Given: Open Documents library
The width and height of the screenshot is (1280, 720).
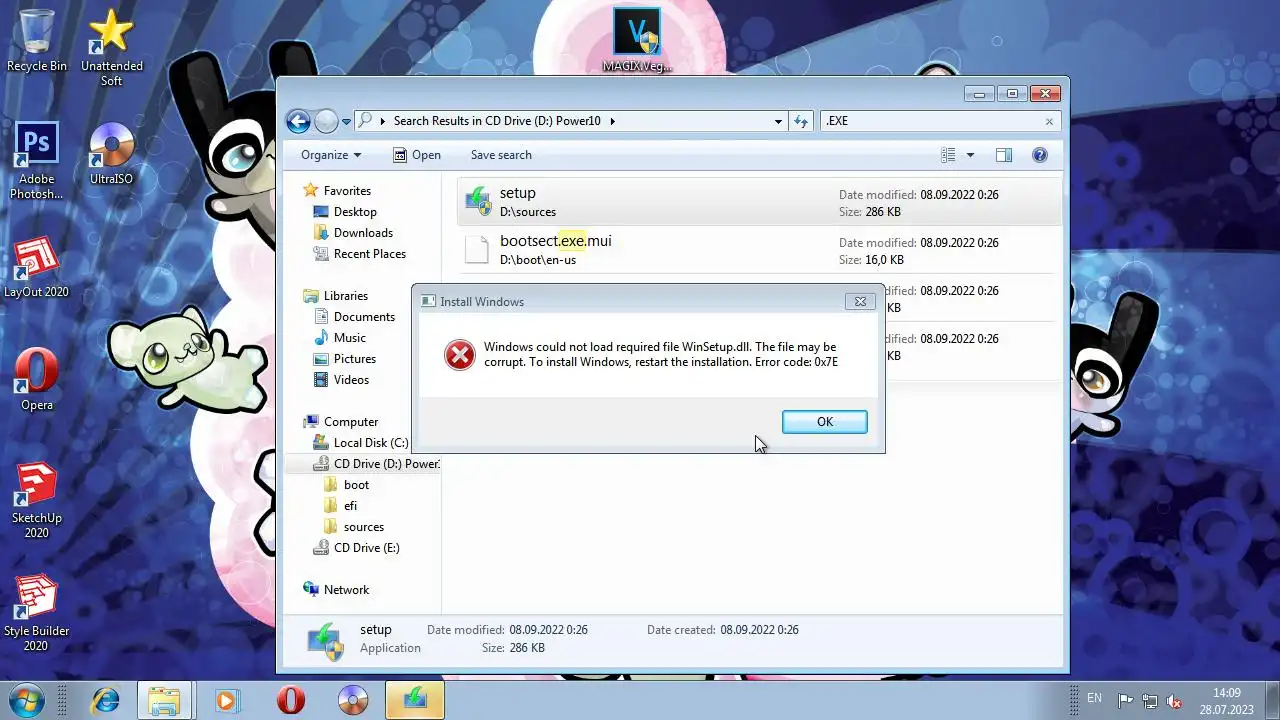Looking at the screenshot, I should tap(364, 317).
